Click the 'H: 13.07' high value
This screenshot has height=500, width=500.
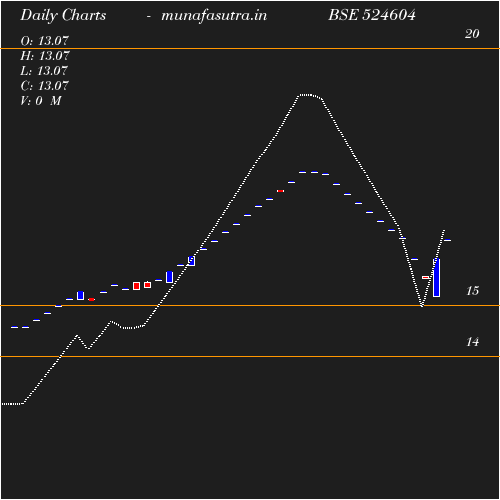click(x=45, y=56)
